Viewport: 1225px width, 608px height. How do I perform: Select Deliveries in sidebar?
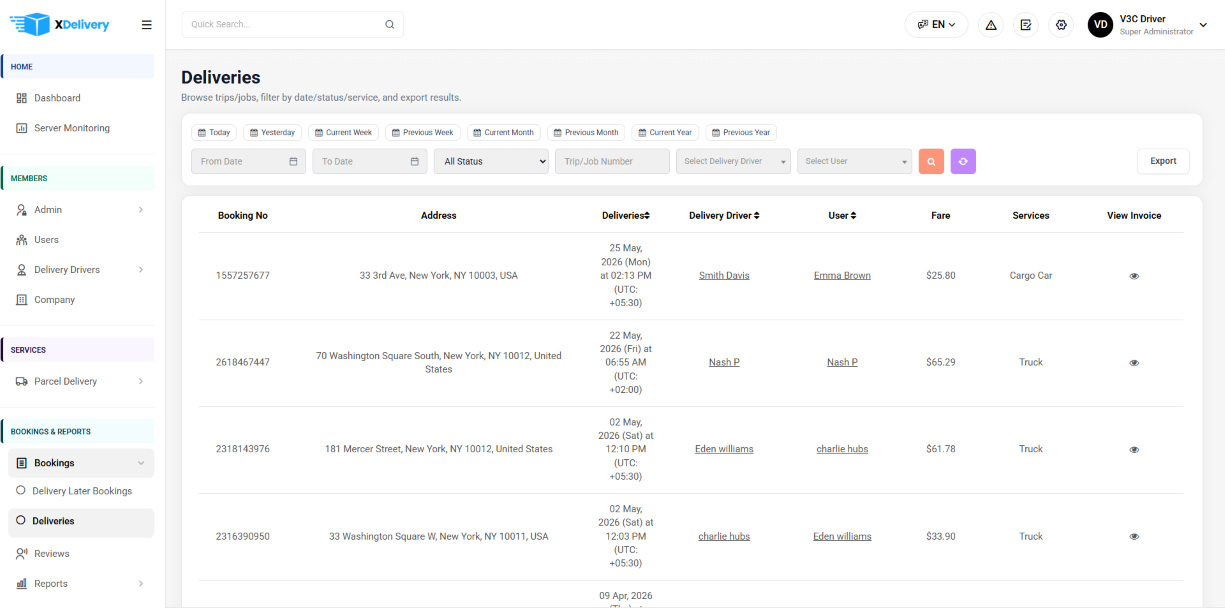[x=81, y=522]
